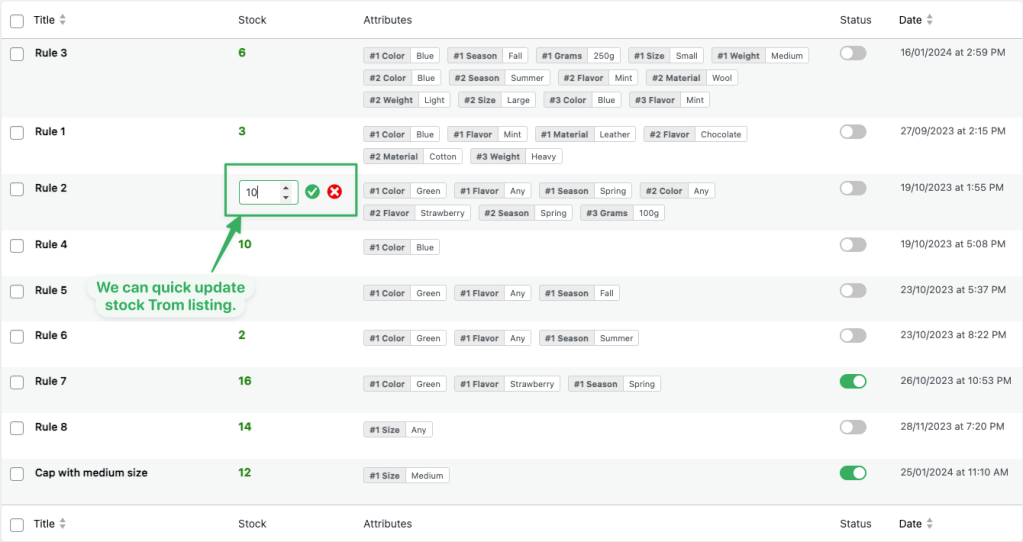This screenshot has height=542, width=1023.
Task: Select the Cap with medium size checkbox
Action: coord(17,474)
